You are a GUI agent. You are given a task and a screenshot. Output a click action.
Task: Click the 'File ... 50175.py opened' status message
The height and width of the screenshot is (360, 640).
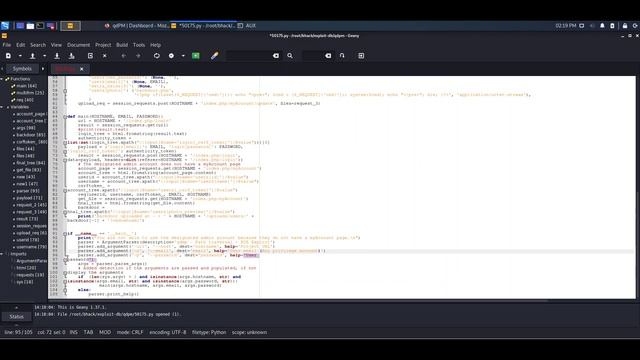(x=108, y=314)
